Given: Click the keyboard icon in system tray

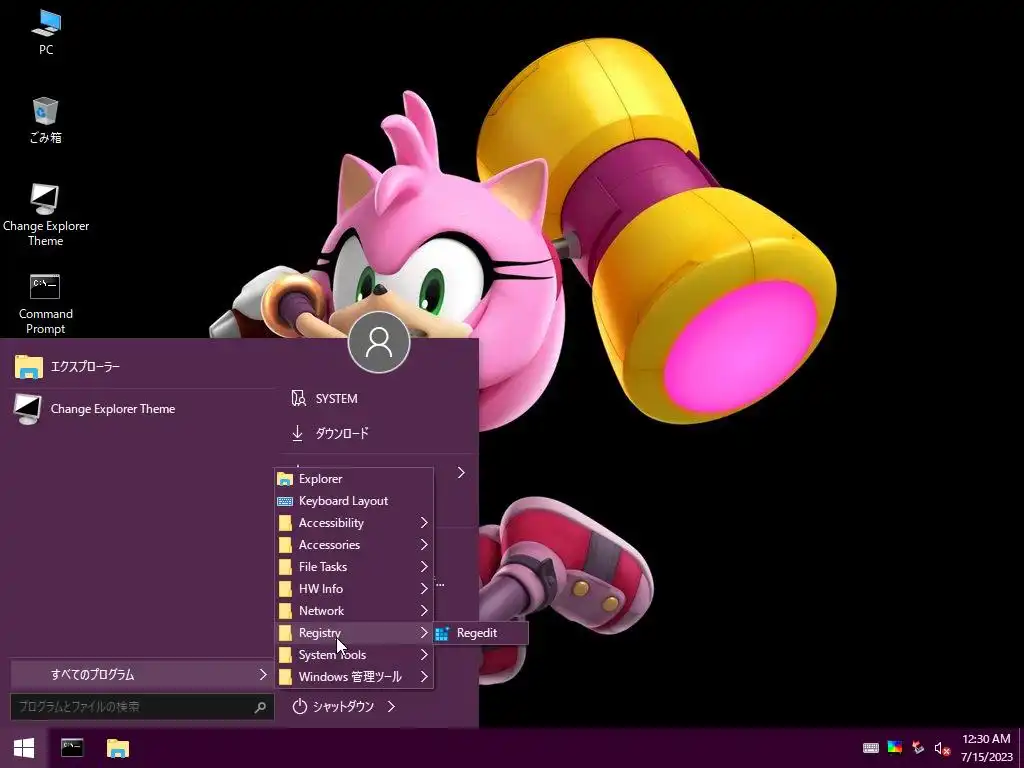Looking at the screenshot, I should coord(871,748).
